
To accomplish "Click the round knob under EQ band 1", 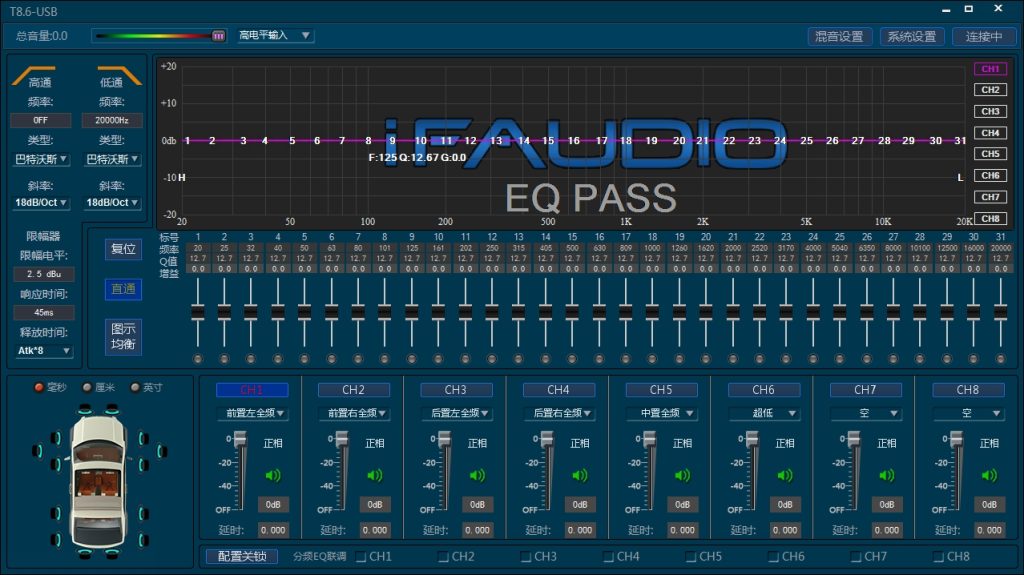I will point(198,359).
